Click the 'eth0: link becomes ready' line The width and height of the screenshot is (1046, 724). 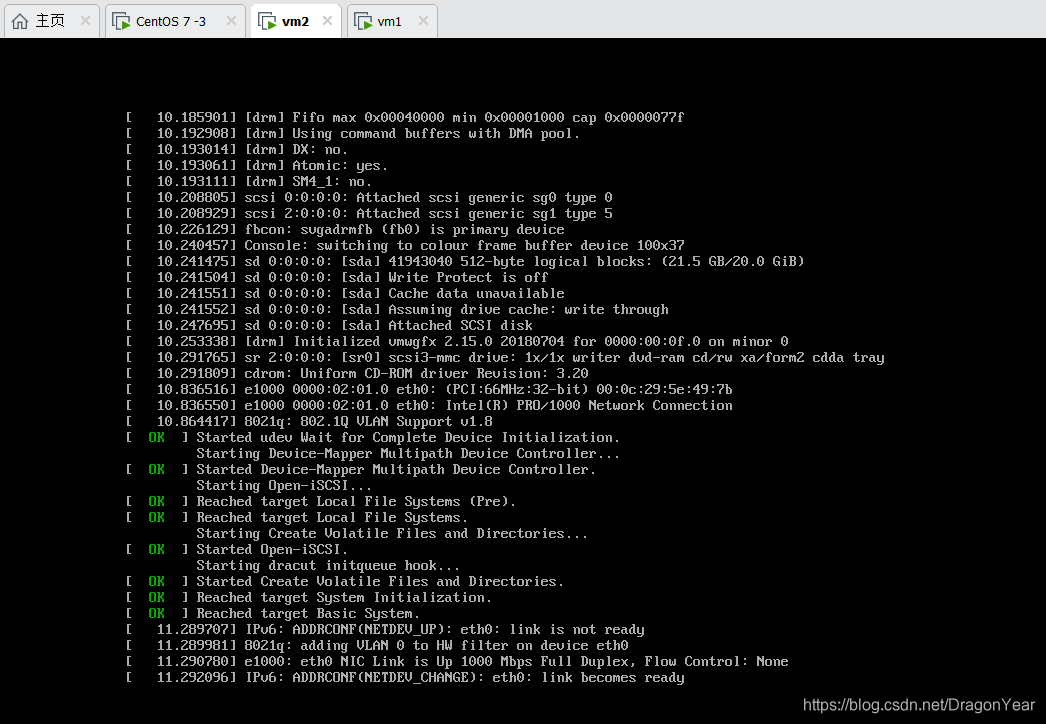406,678
